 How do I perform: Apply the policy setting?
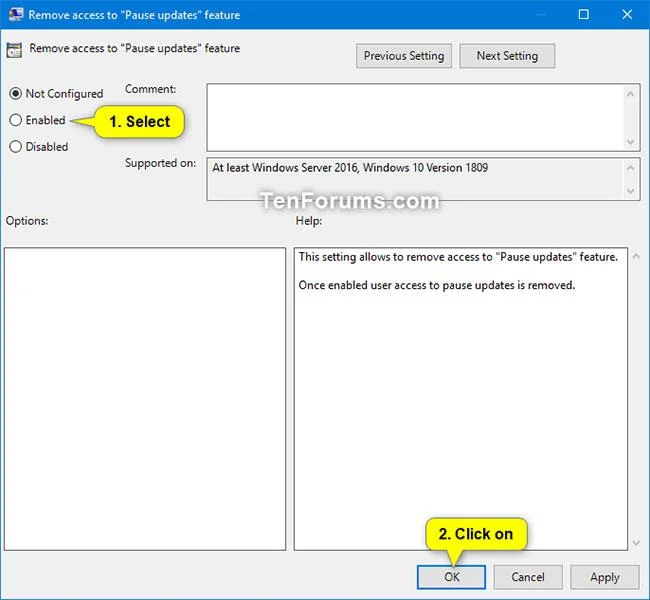click(605, 577)
